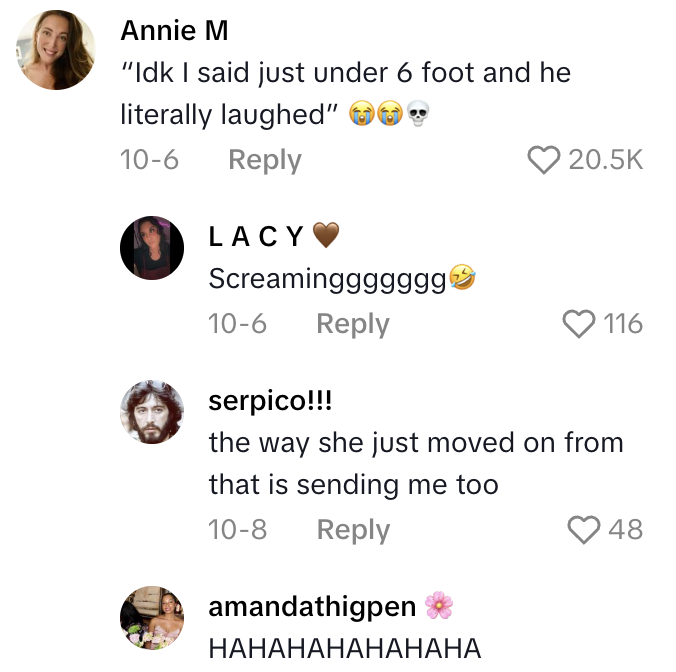This screenshot has height=672, width=676.
Task: Reply to Annie M's comment
Action: click(264, 160)
